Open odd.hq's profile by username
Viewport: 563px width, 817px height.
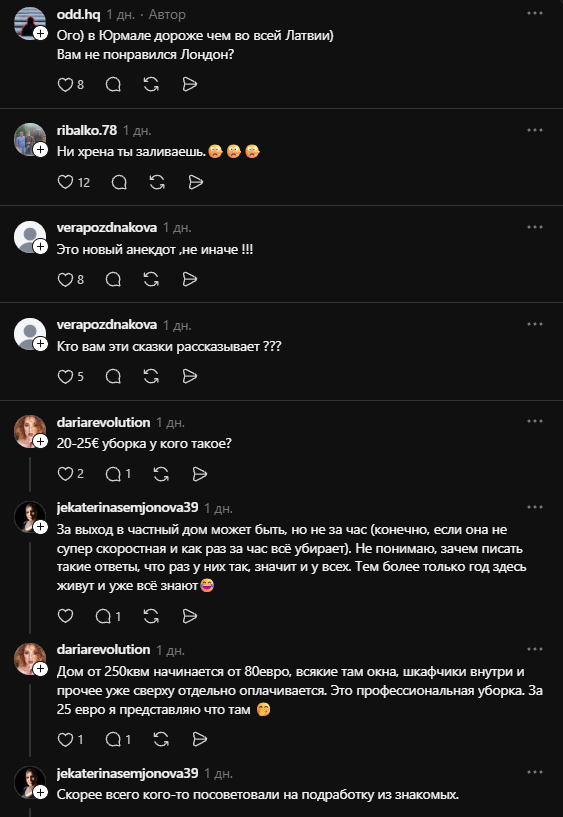pyautogui.click(x=78, y=15)
